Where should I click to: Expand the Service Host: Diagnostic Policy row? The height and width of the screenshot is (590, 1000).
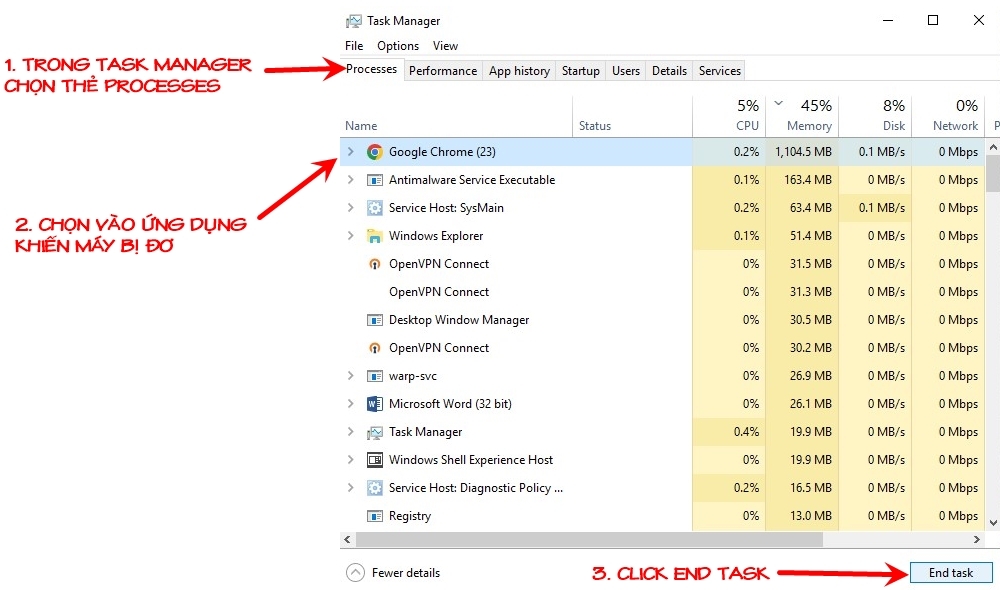350,488
